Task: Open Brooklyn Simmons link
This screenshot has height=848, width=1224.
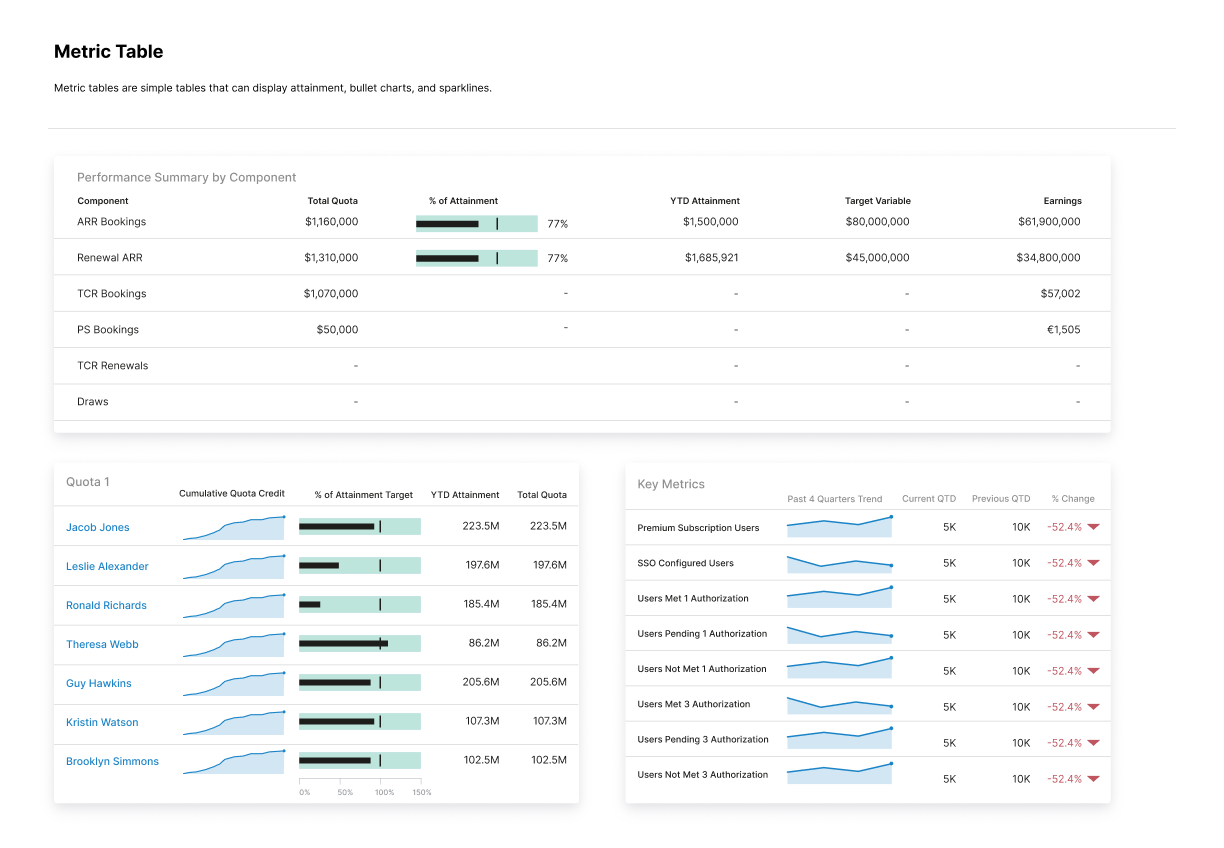Action: [x=112, y=761]
